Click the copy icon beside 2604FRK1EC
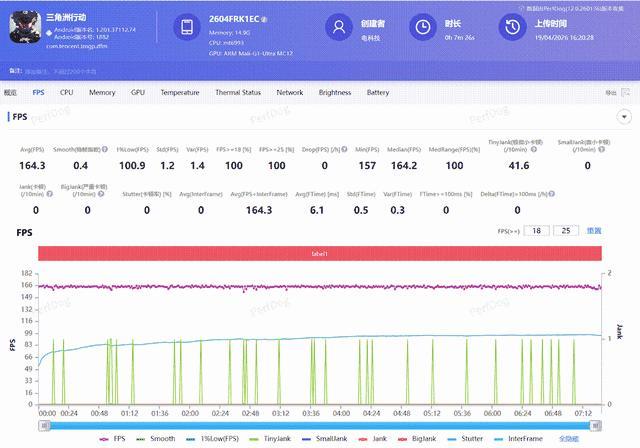This screenshot has width=640, height=448. tap(264, 20)
